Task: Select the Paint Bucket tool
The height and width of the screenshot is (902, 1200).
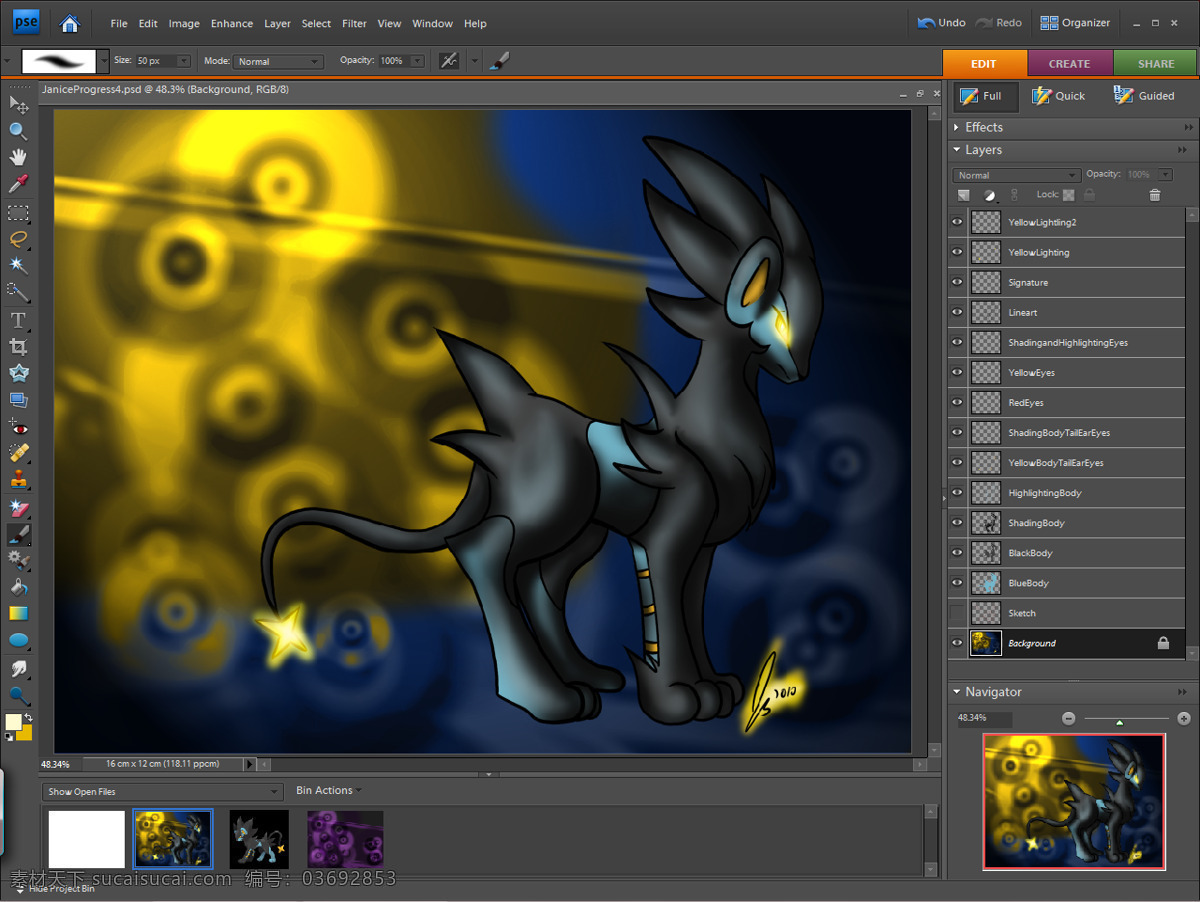Action: [18, 587]
